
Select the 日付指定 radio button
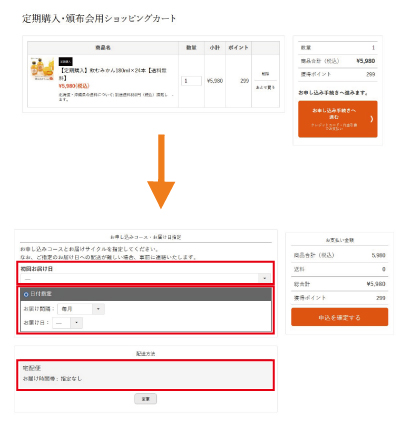26,294
